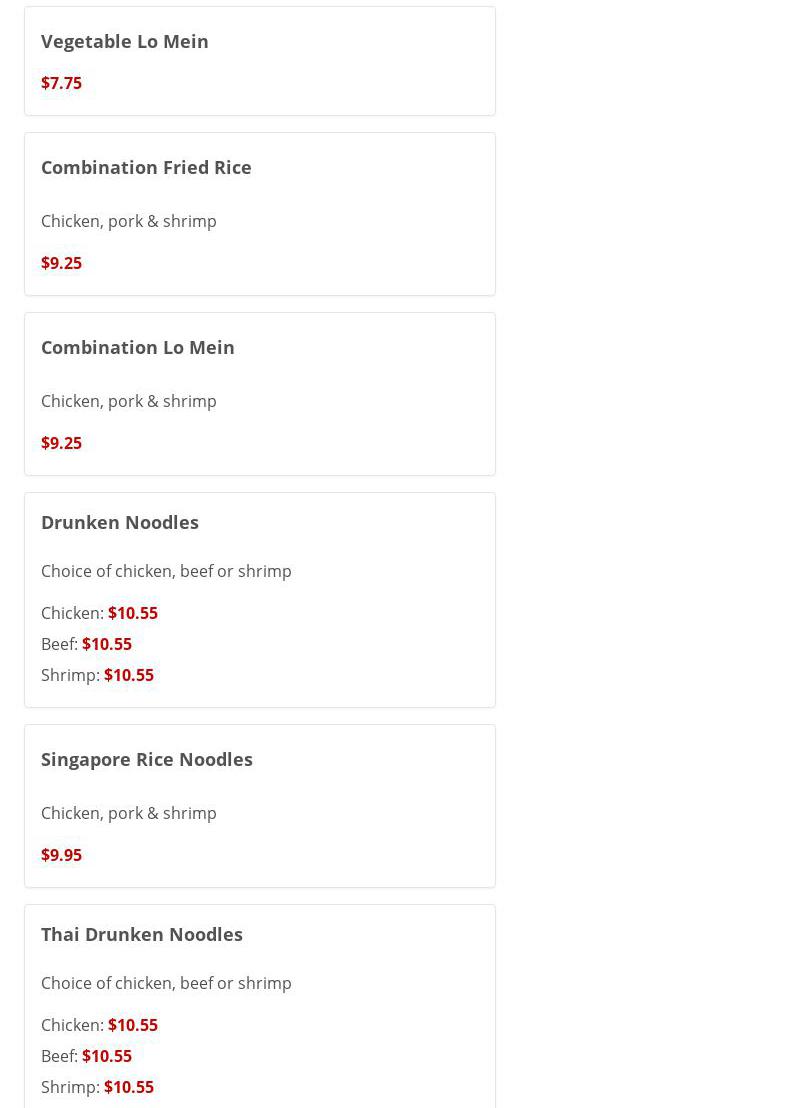785x1108 pixels.
Task: Open the Drunken Noodles item
Action: tap(119, 522)
